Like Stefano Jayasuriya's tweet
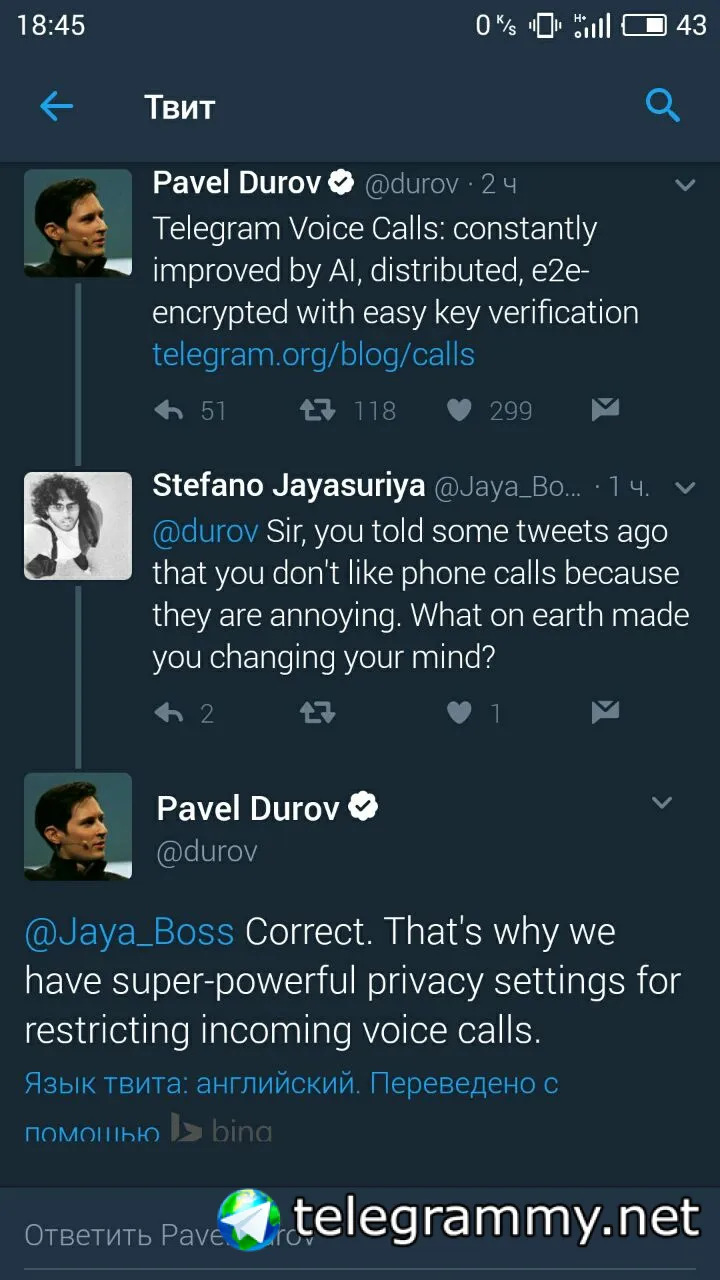The height and width of the screenshot is (1280, 720). 459,712
